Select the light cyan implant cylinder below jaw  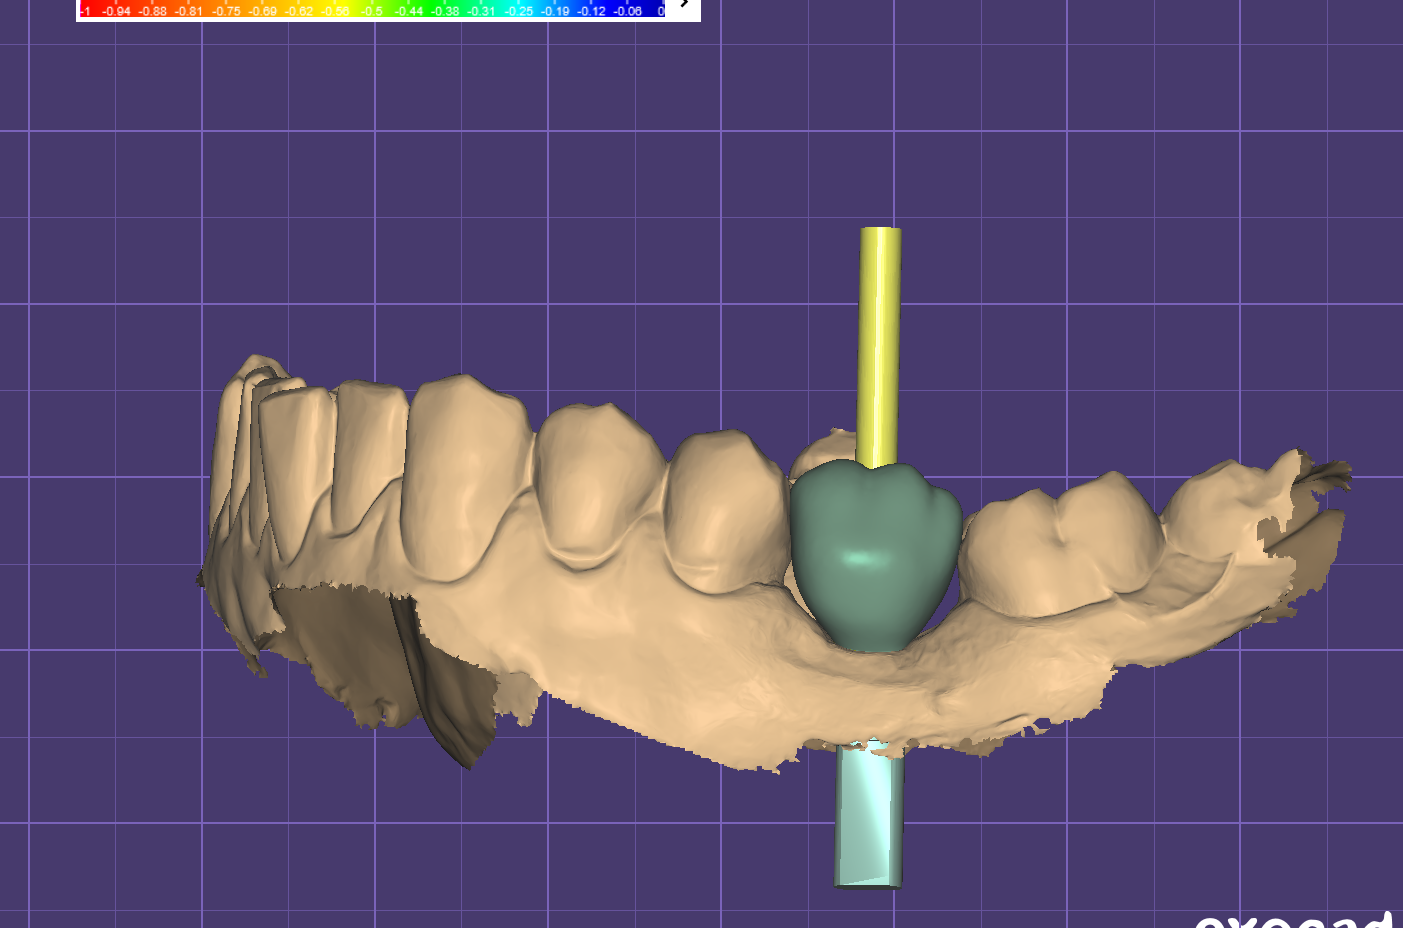868,815
